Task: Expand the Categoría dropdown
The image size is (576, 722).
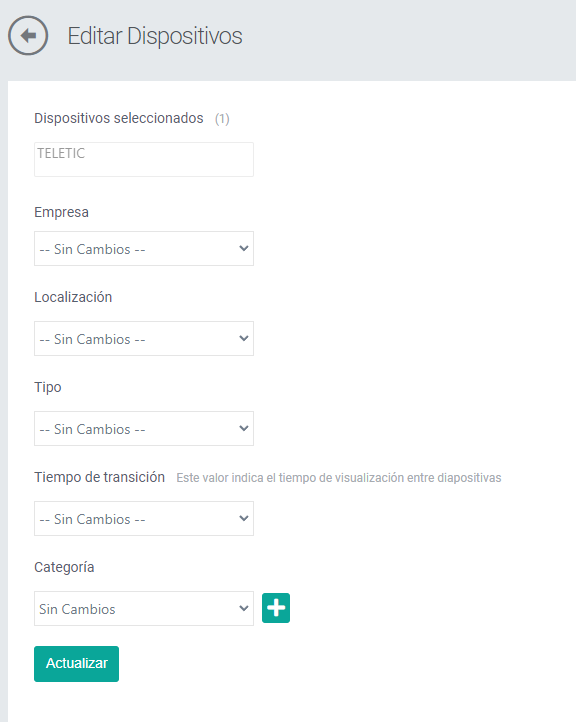Action: point(144,608)
